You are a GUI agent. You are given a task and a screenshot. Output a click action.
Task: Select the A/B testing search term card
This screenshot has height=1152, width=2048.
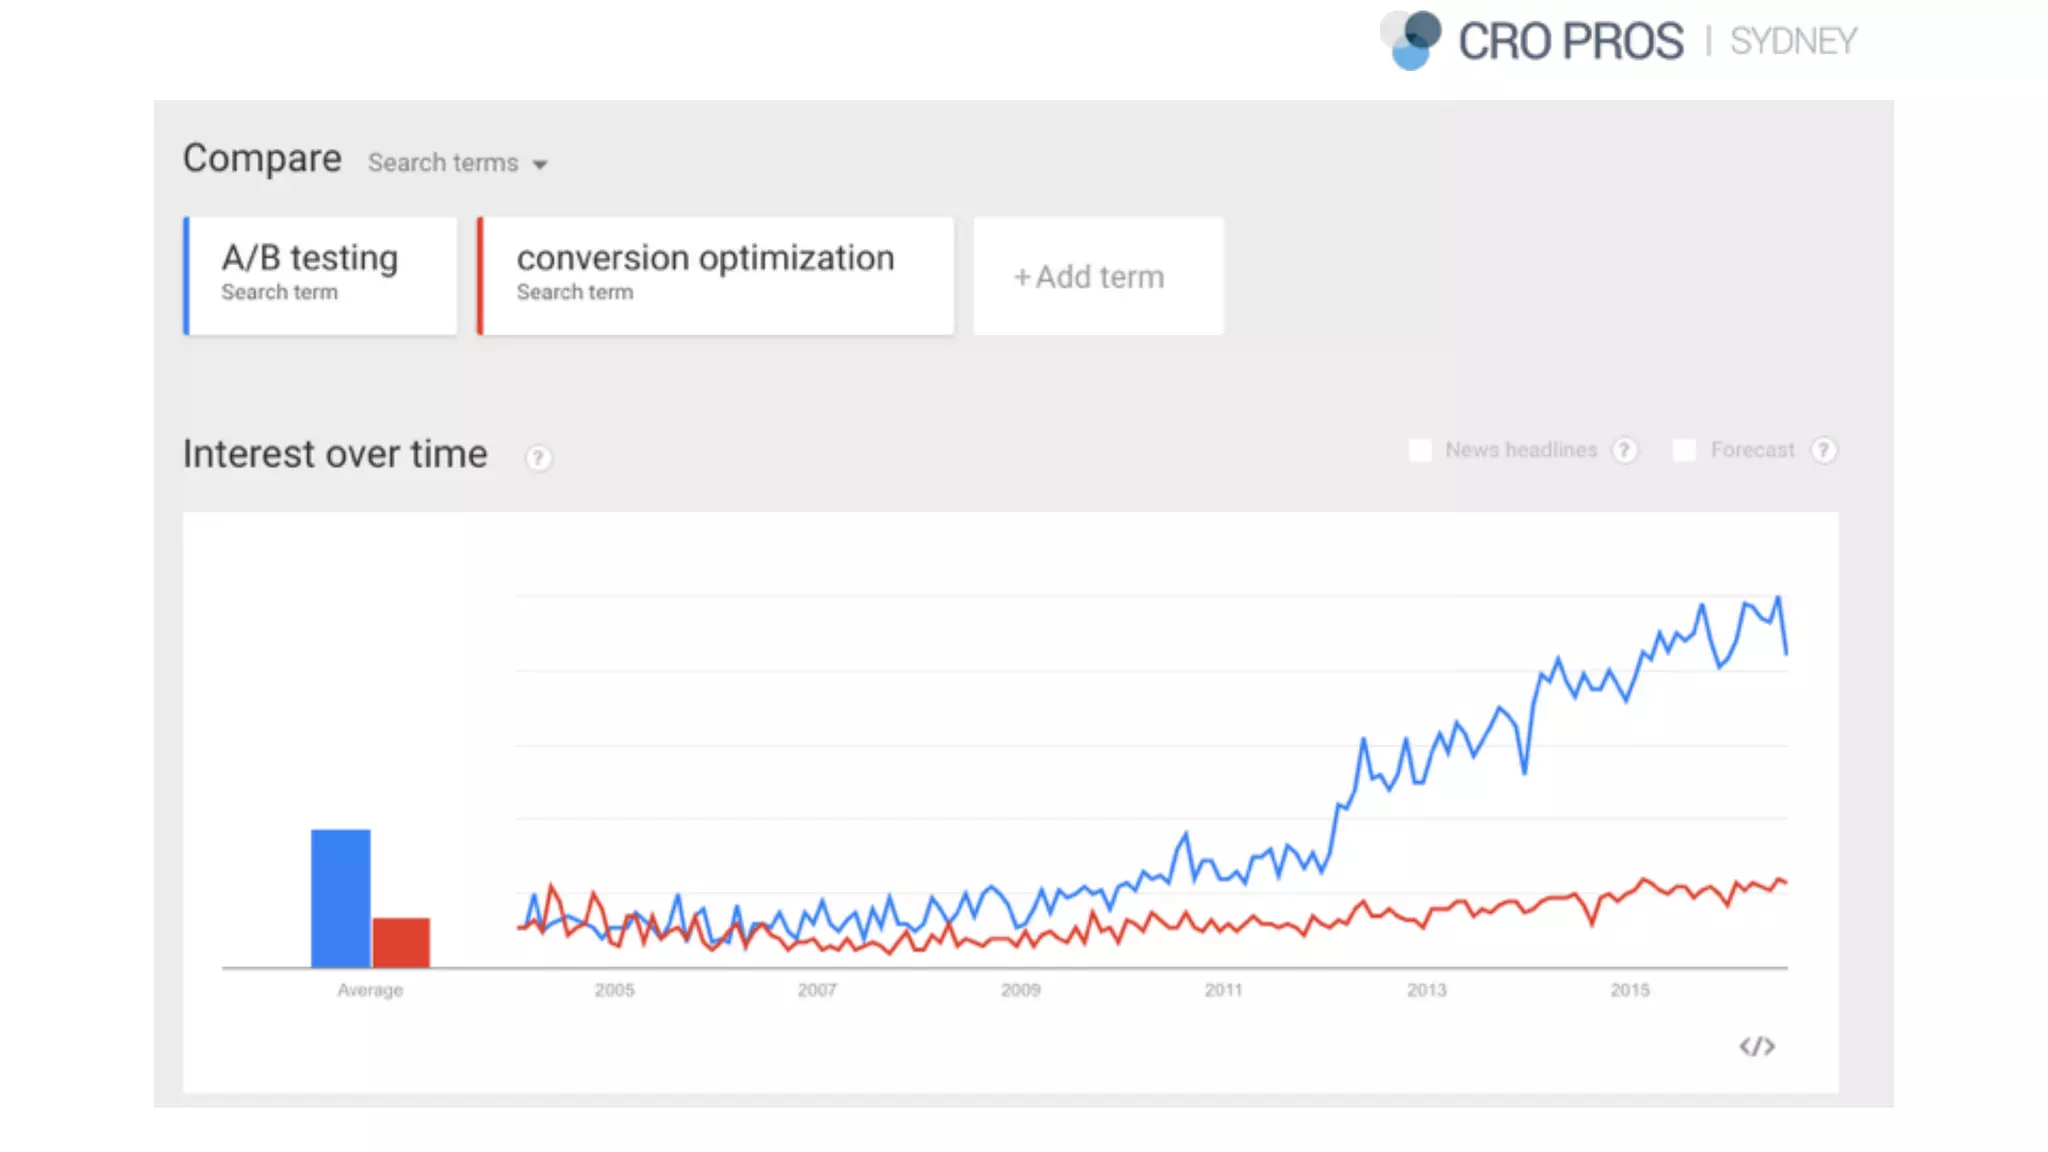322,275
